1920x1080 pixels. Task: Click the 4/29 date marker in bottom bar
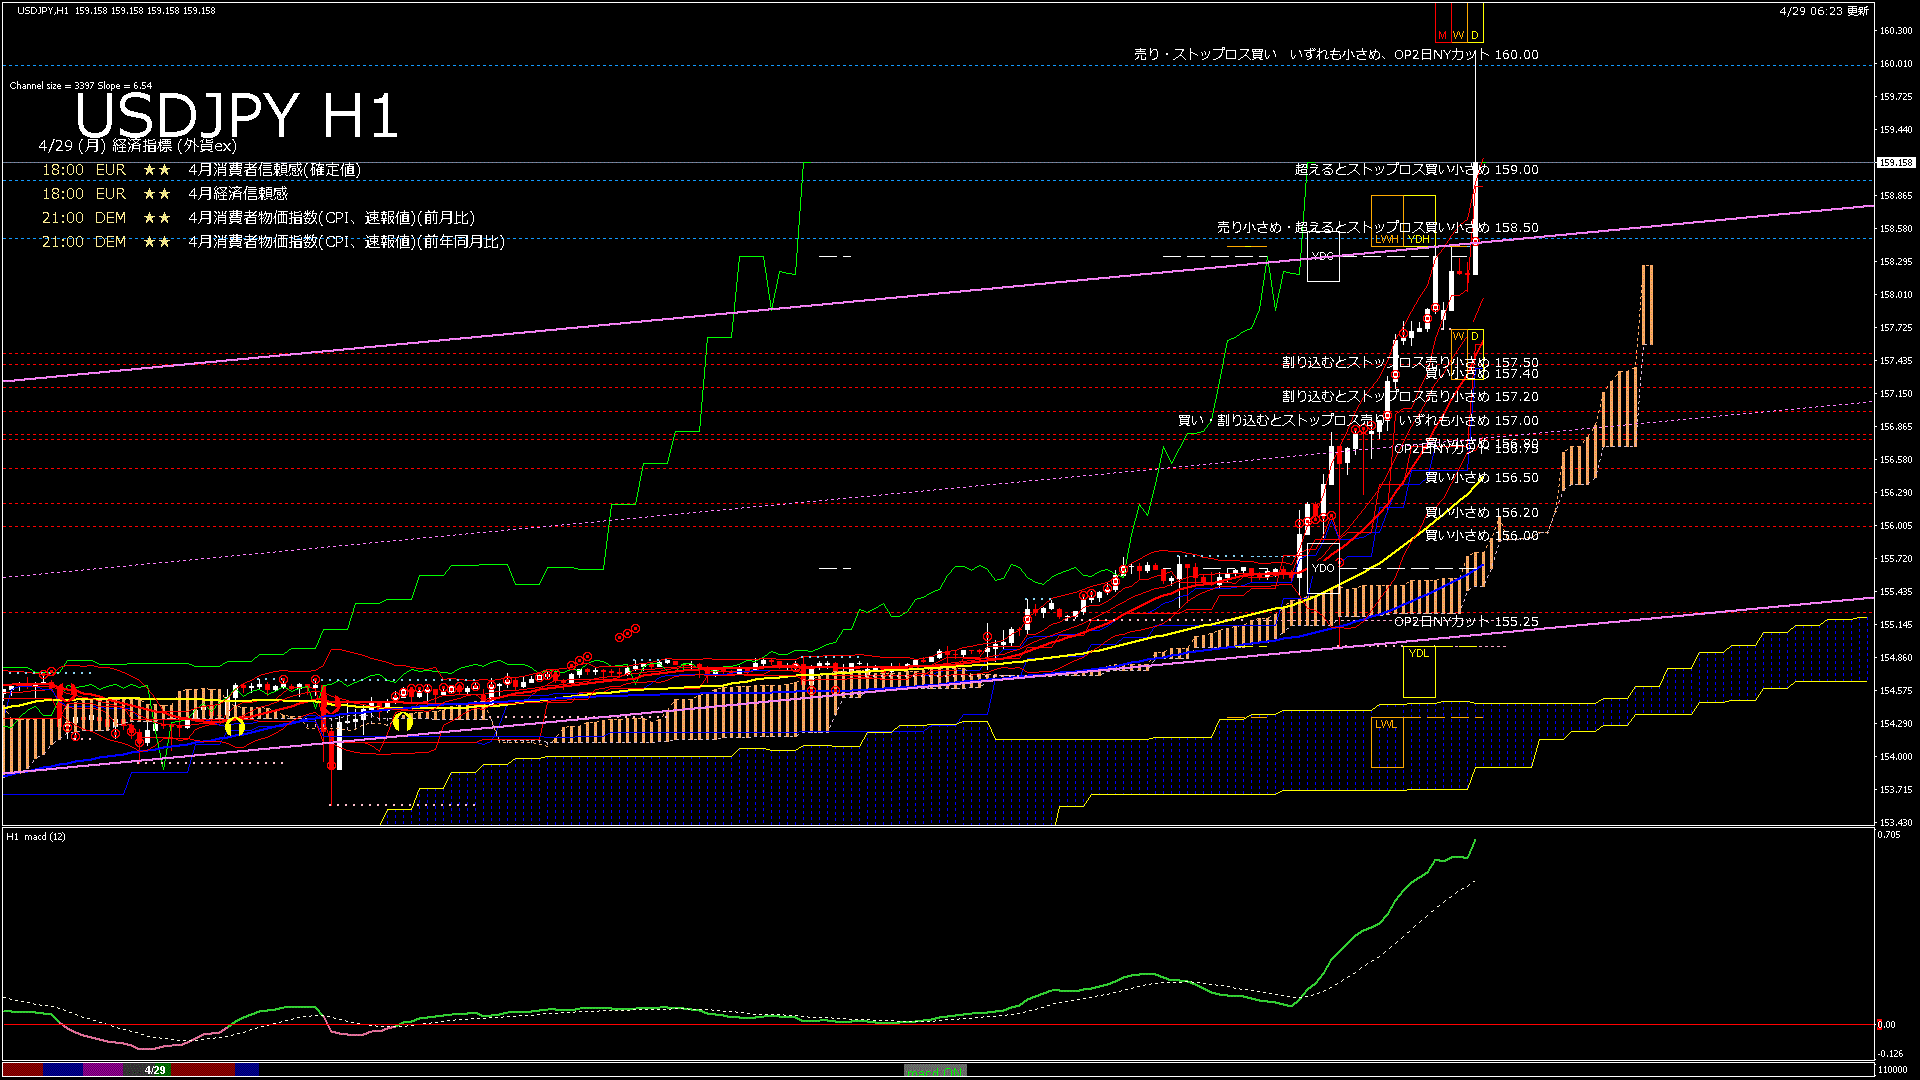click(155, 1070)
